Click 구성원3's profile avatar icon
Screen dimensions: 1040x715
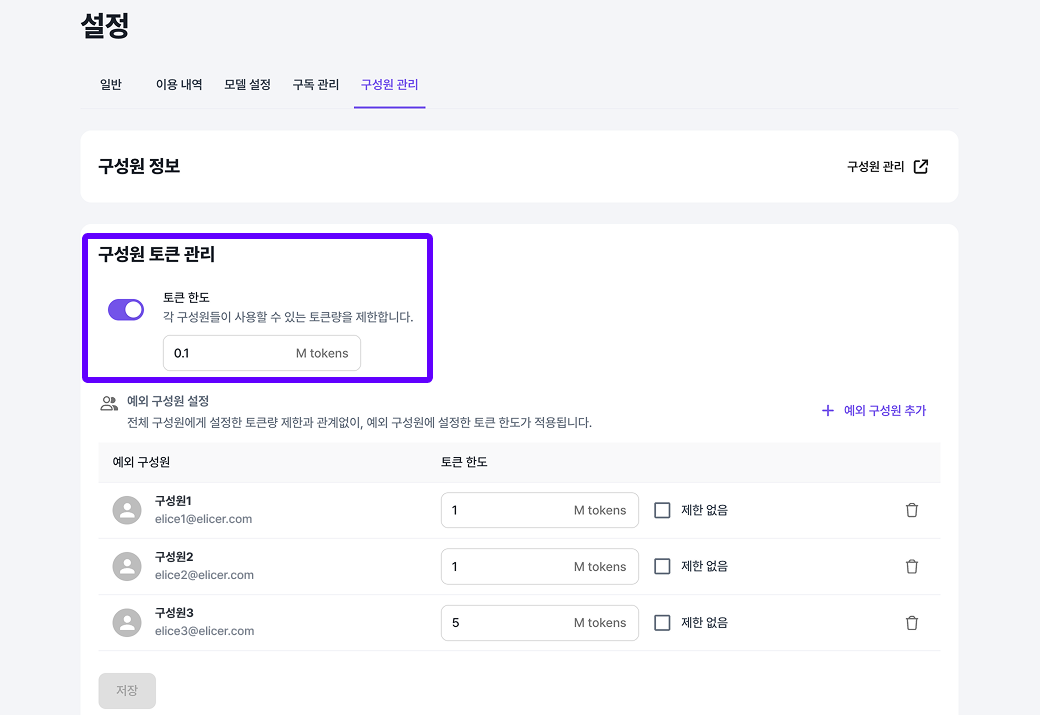126,622
